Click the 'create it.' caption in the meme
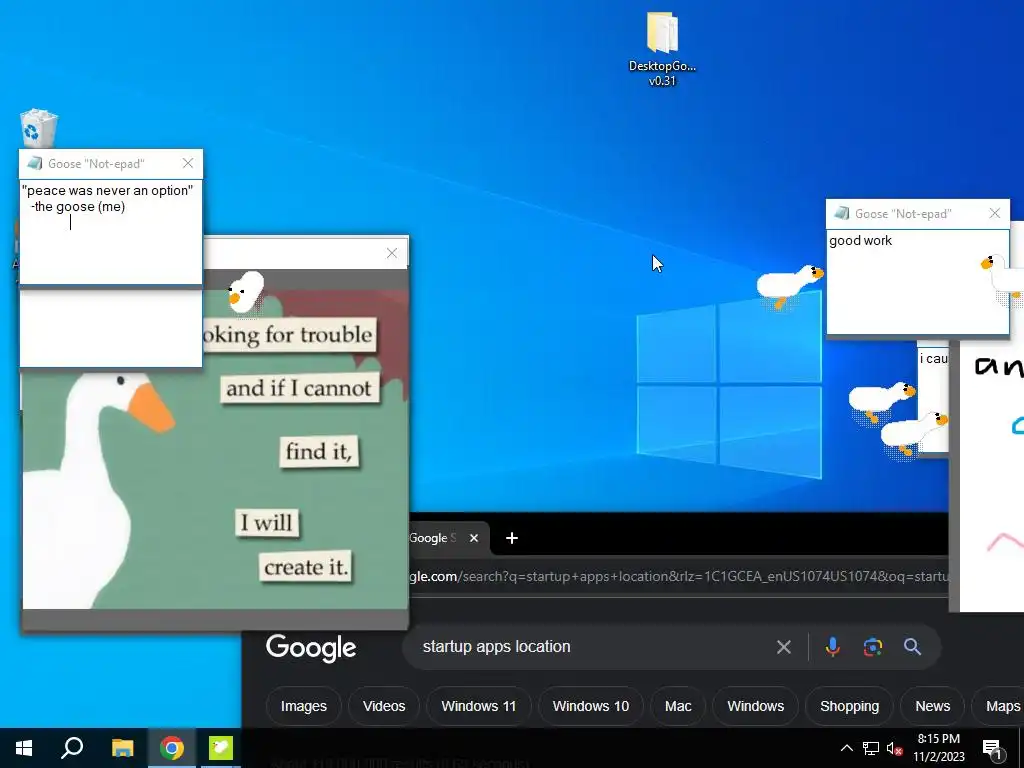 306,567
